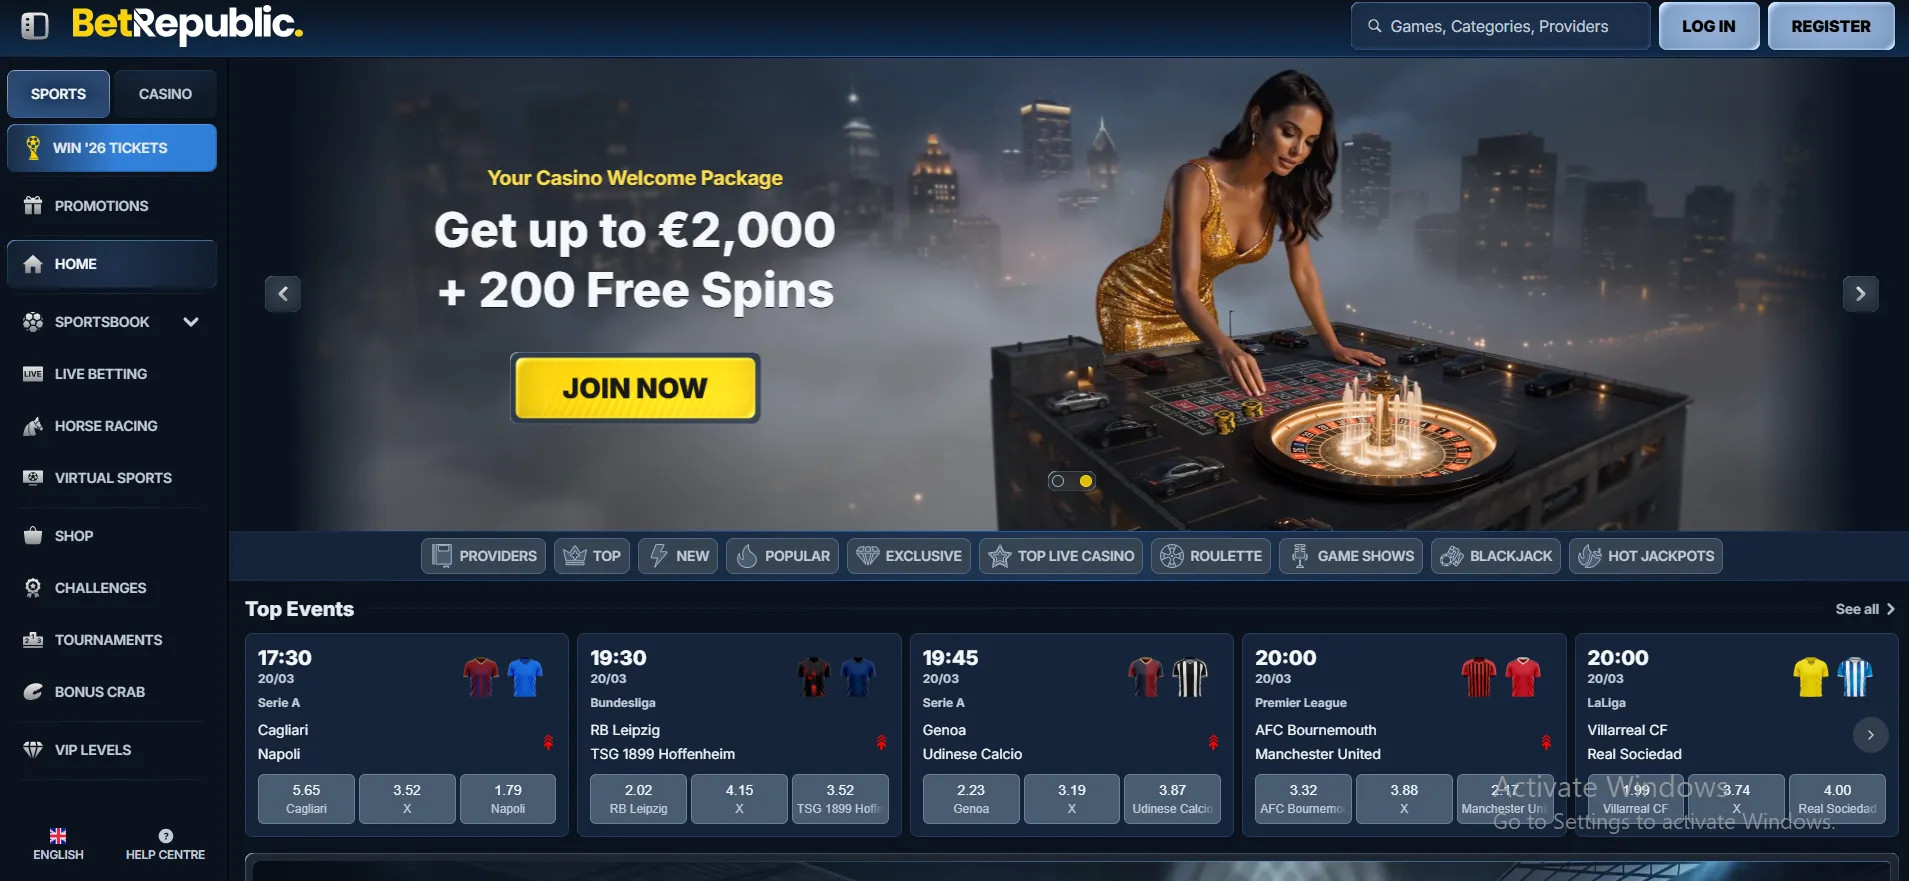
Task: Select the yellow carousel slide indicator dot
Action: 1086,481
